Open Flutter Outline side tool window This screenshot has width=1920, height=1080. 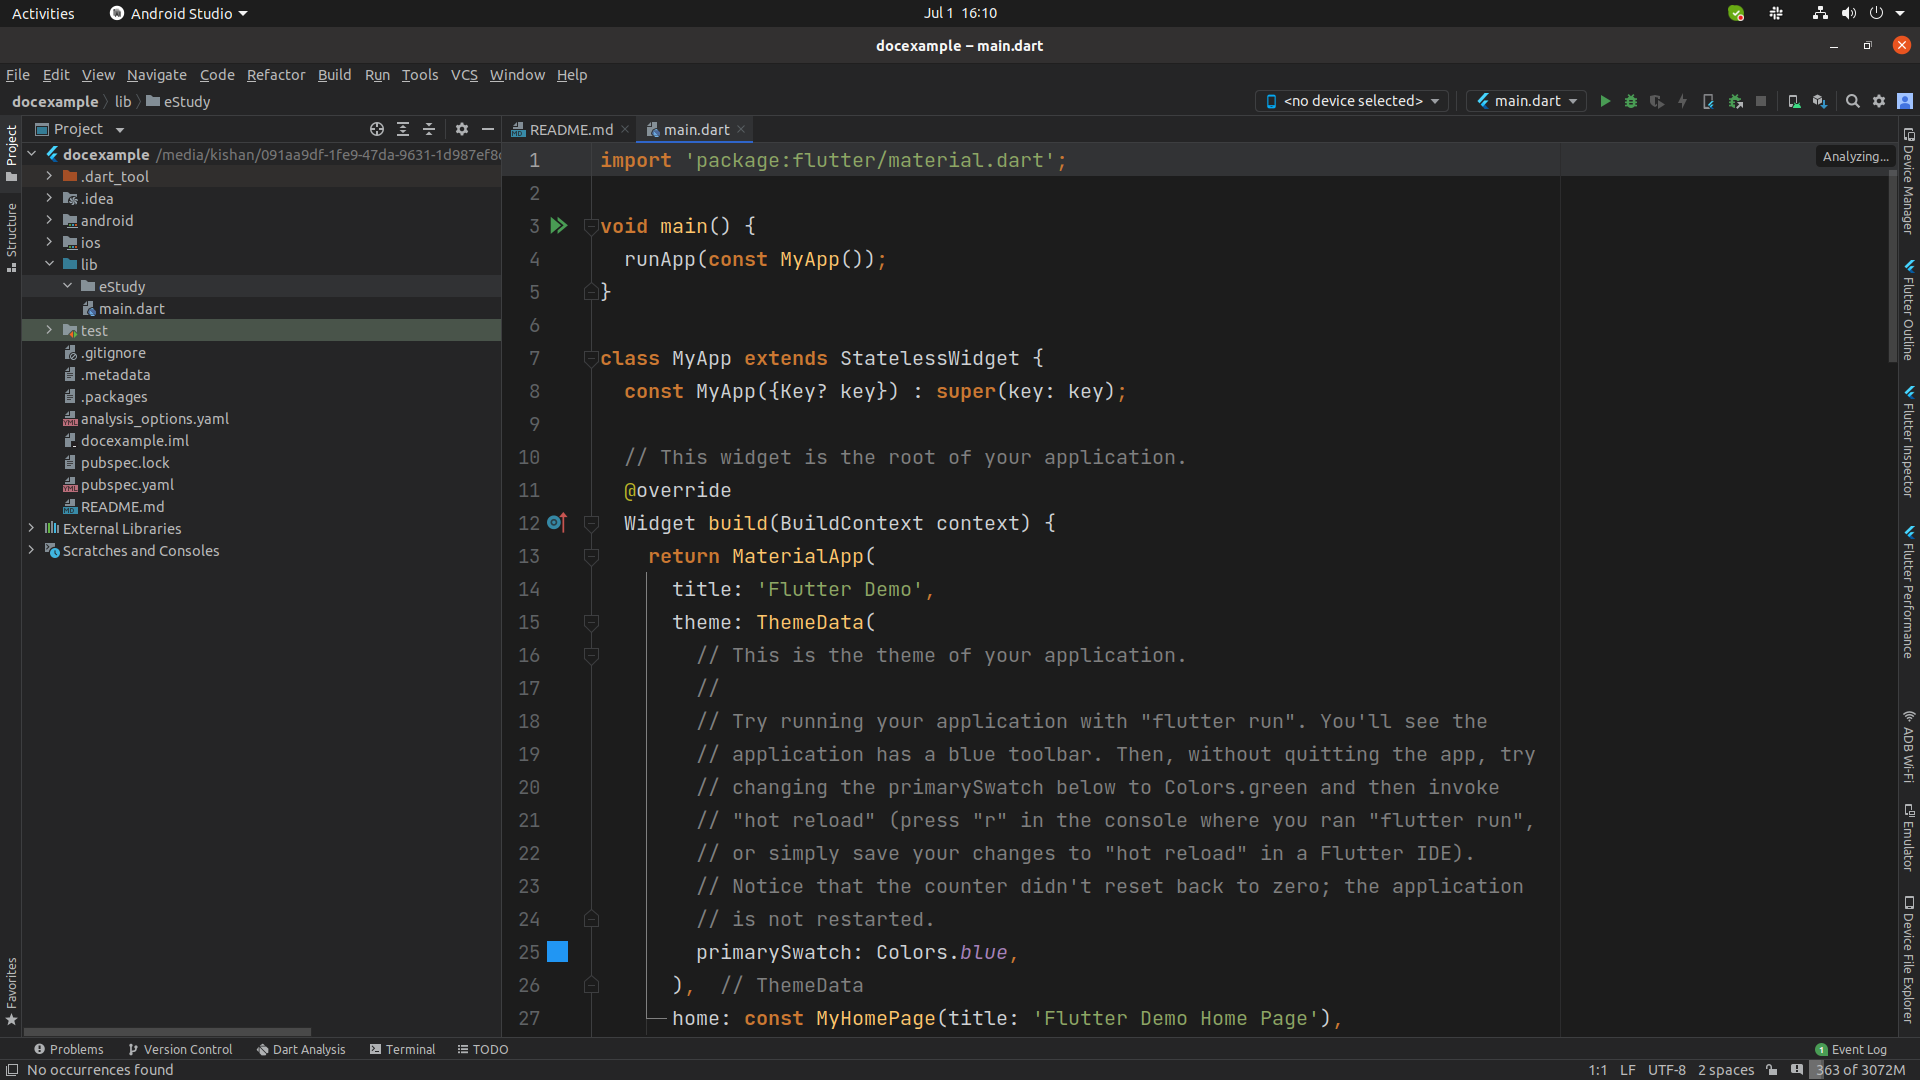(1909, 310)
